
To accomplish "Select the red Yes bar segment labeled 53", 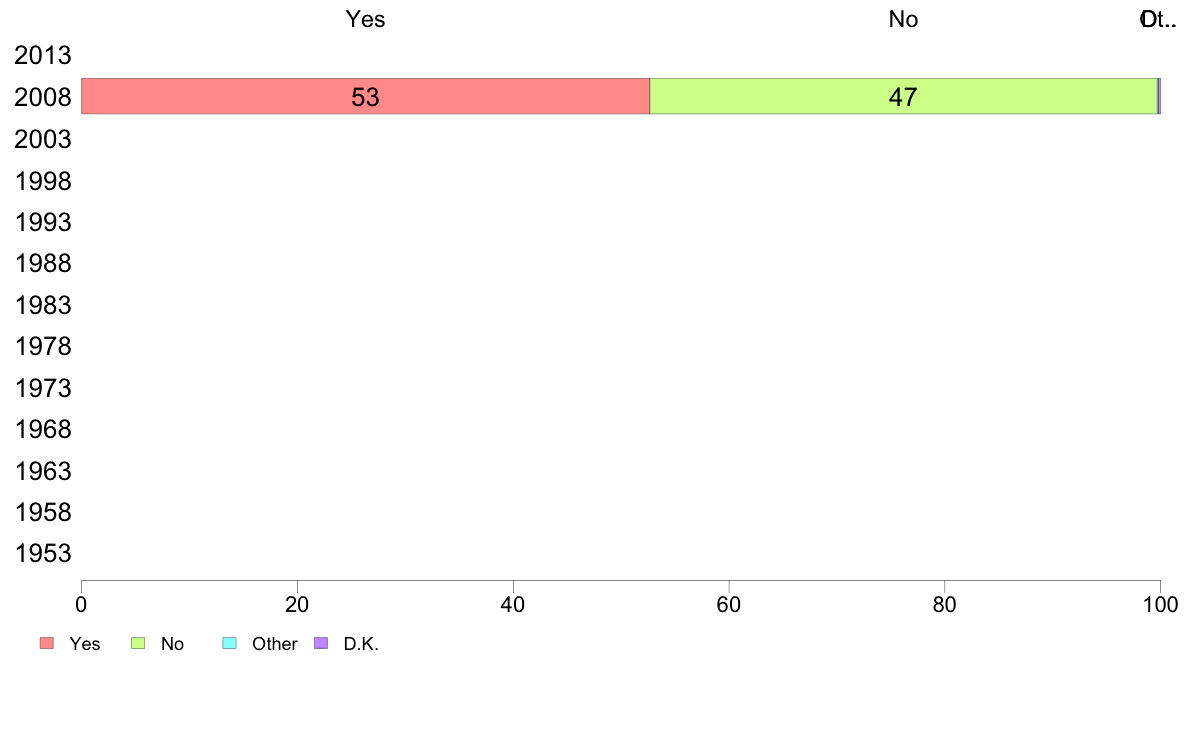I will click(365, 96).
